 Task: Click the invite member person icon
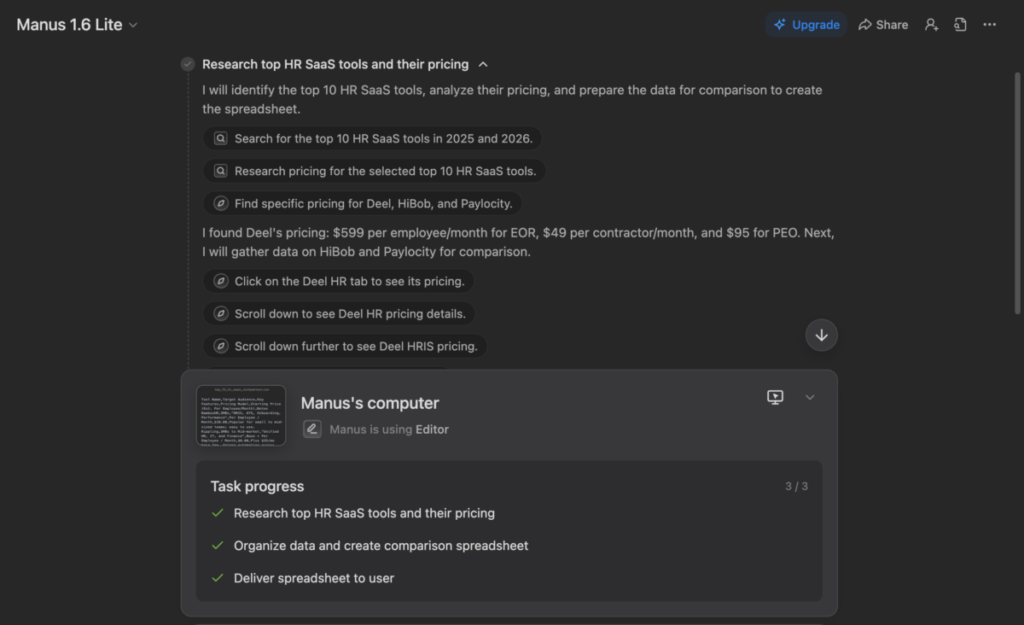point(931,24)
